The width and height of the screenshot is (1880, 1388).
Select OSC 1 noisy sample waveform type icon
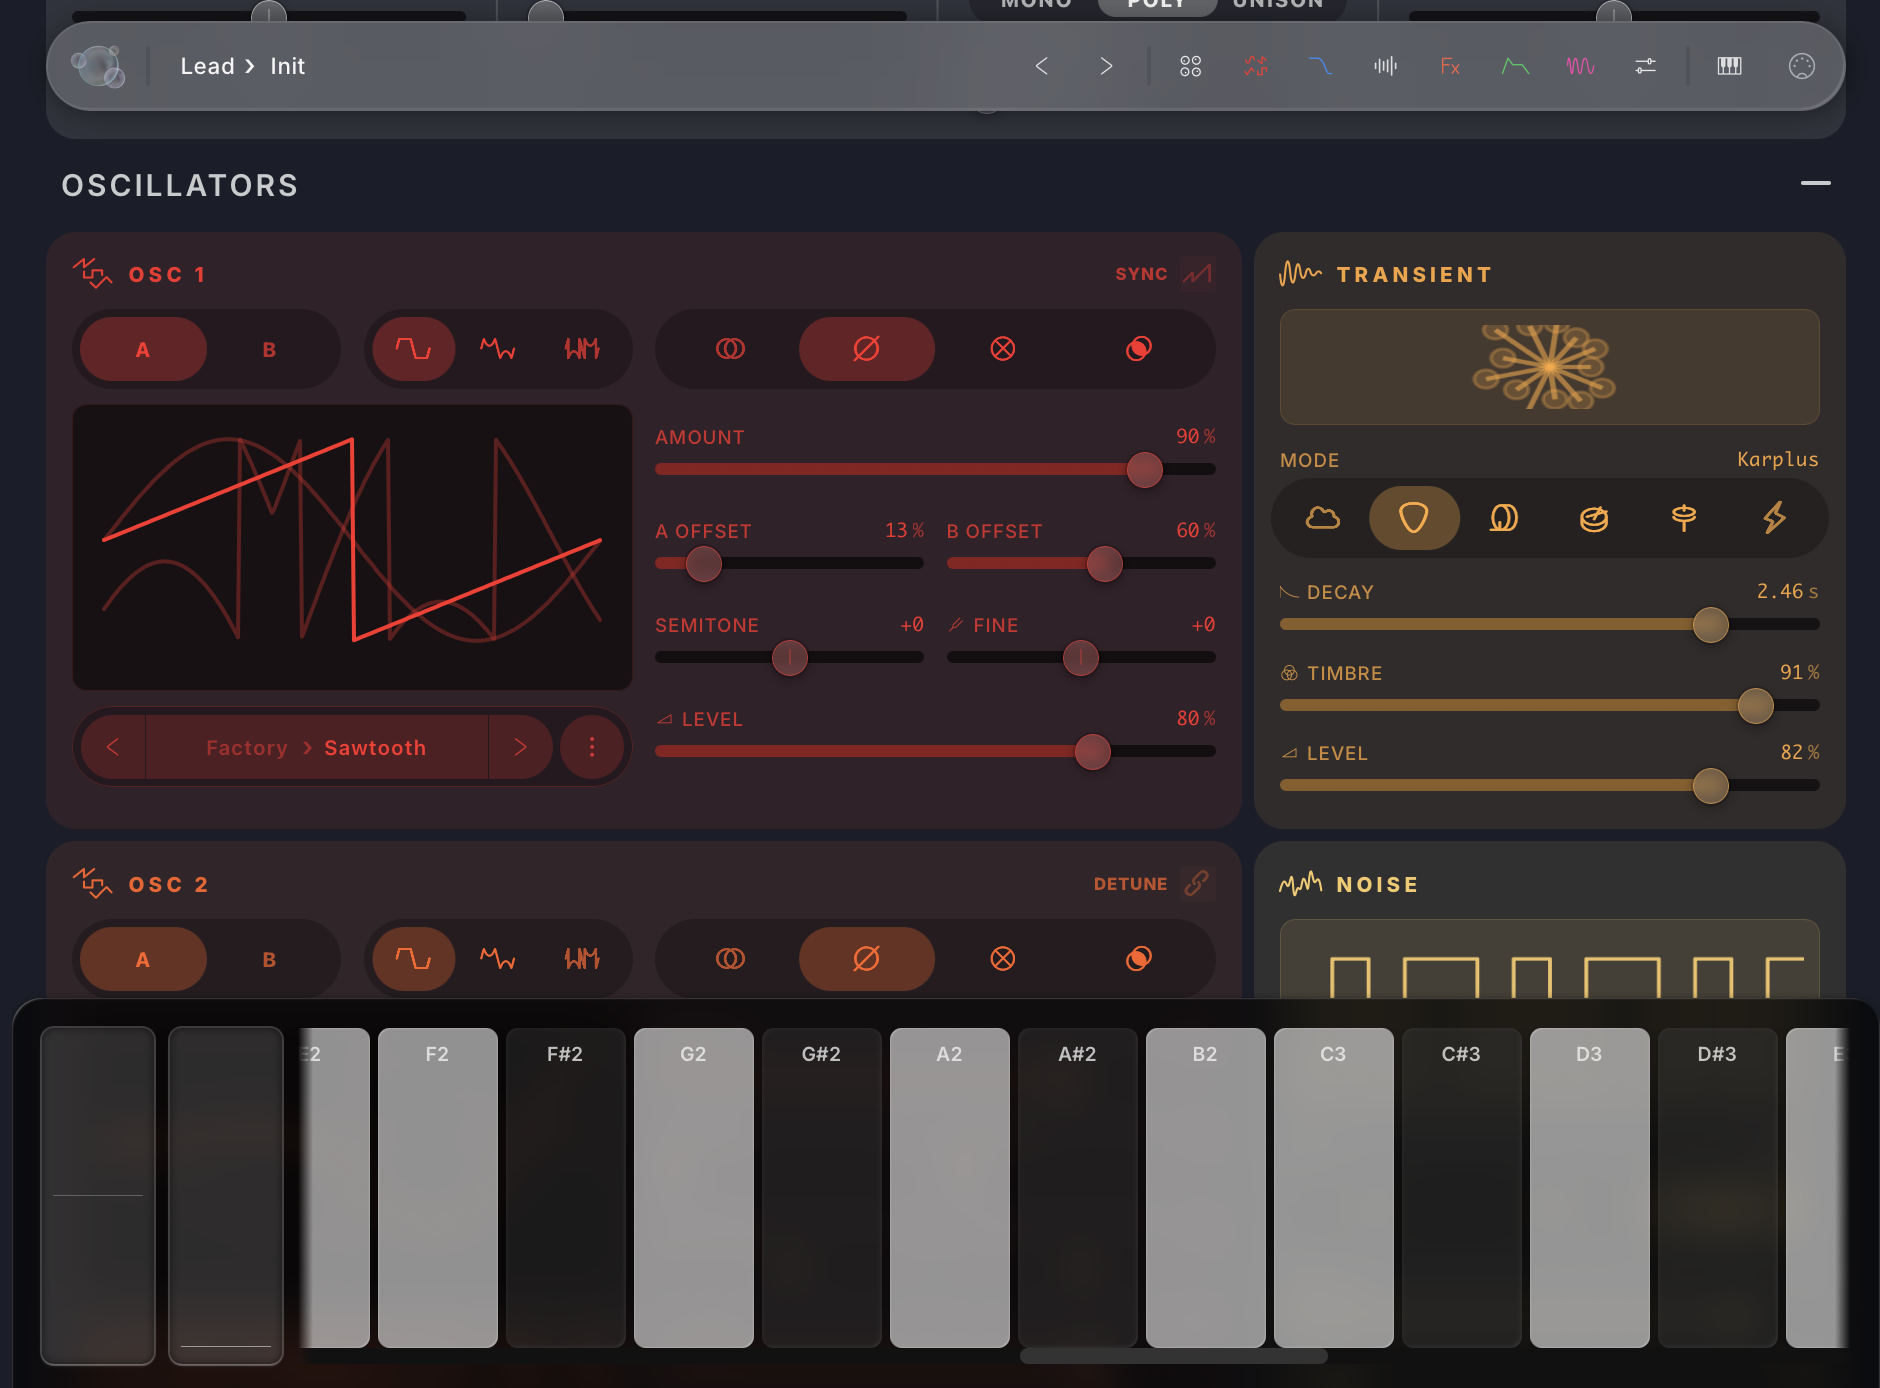(582, 349)
